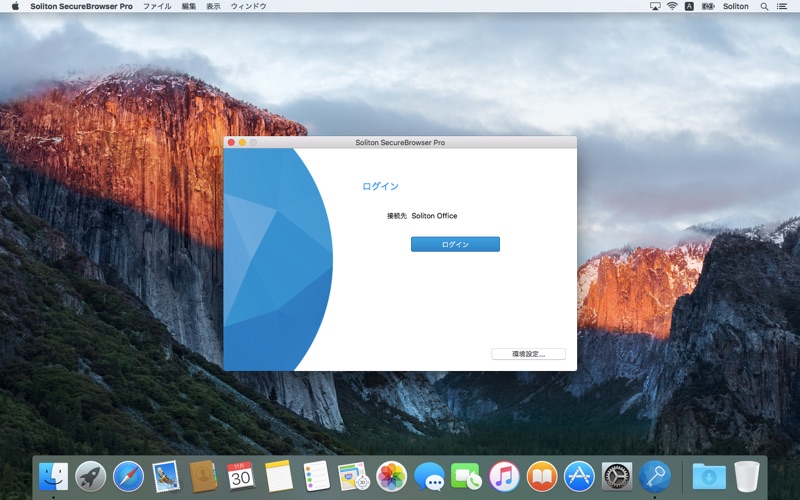Click the 接続先 label
The width and height of the screenshot is (800, 500).
(x=397, y=216)
